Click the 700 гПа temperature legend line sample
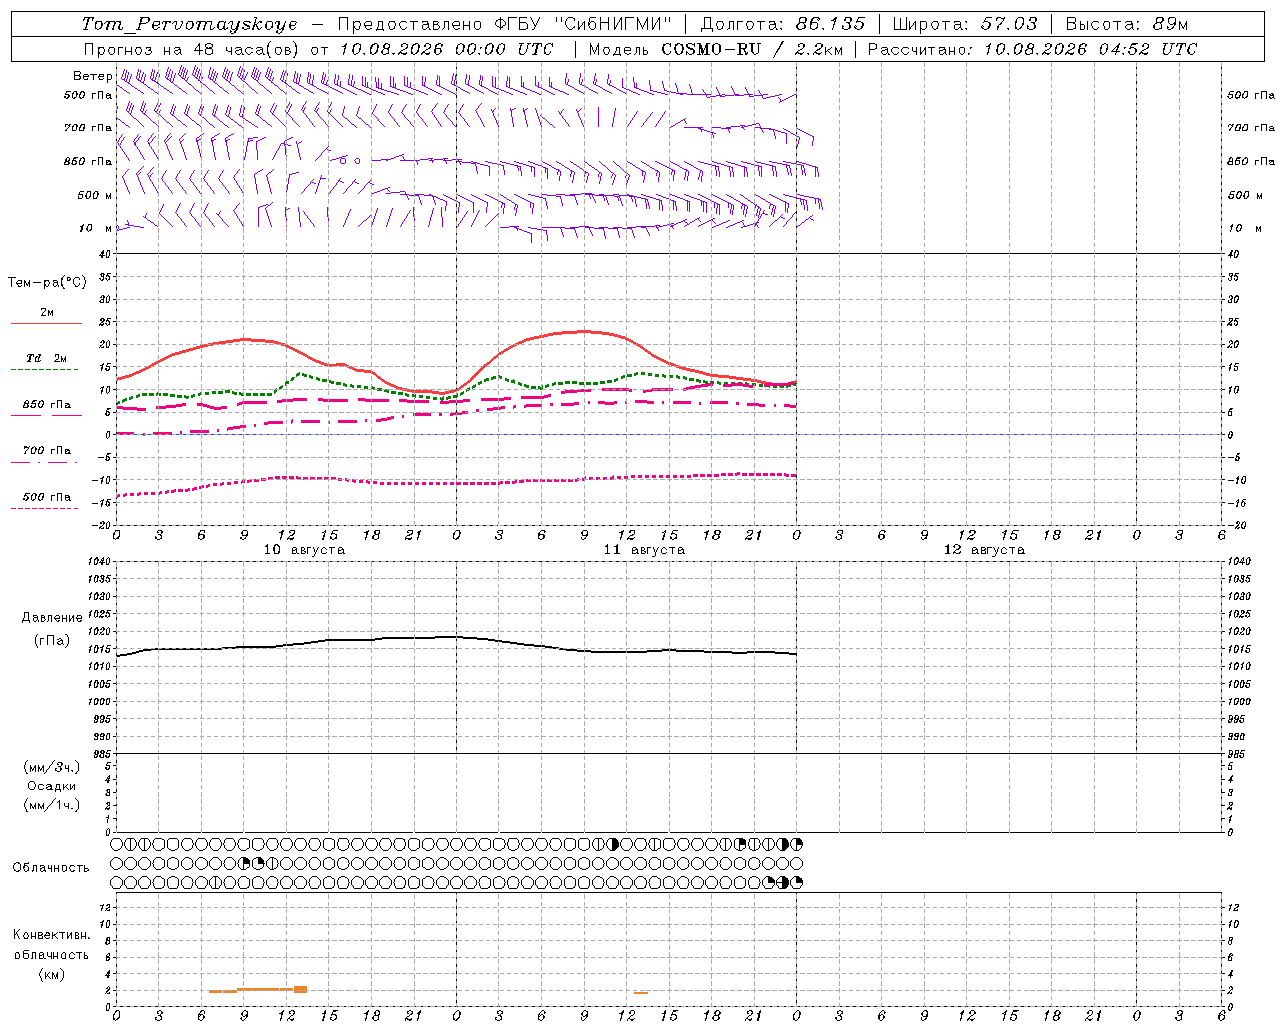The image size is (1280, 1024). (44, 462)
